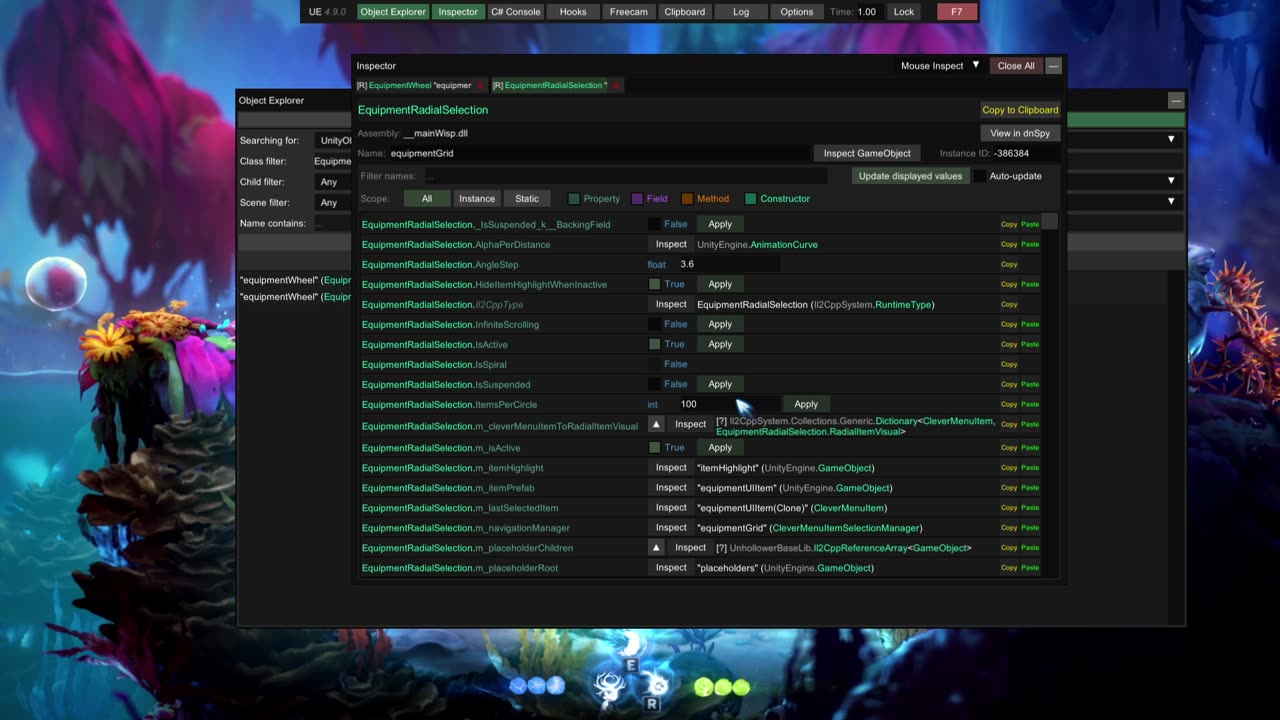The height and width of the screenshot is (720, 1280).
Task: Copy the IsSpiral value
Action: pos(1009,364)
